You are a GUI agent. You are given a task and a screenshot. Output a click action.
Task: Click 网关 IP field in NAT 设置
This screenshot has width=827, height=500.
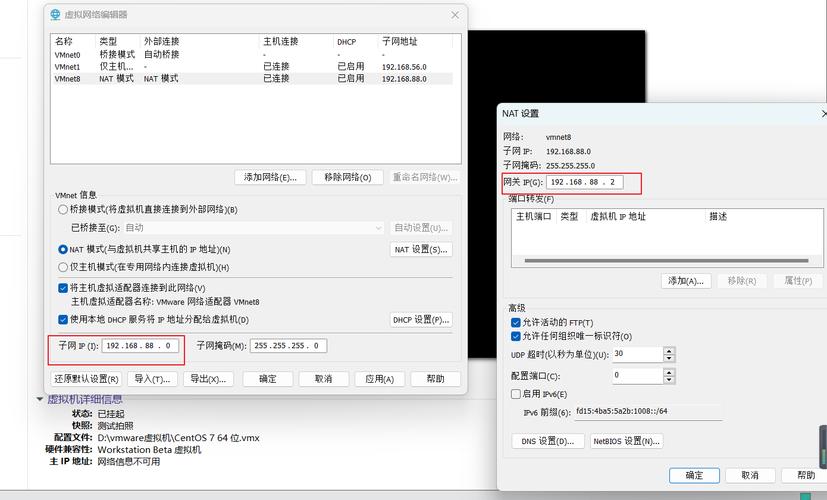(584, 182)
